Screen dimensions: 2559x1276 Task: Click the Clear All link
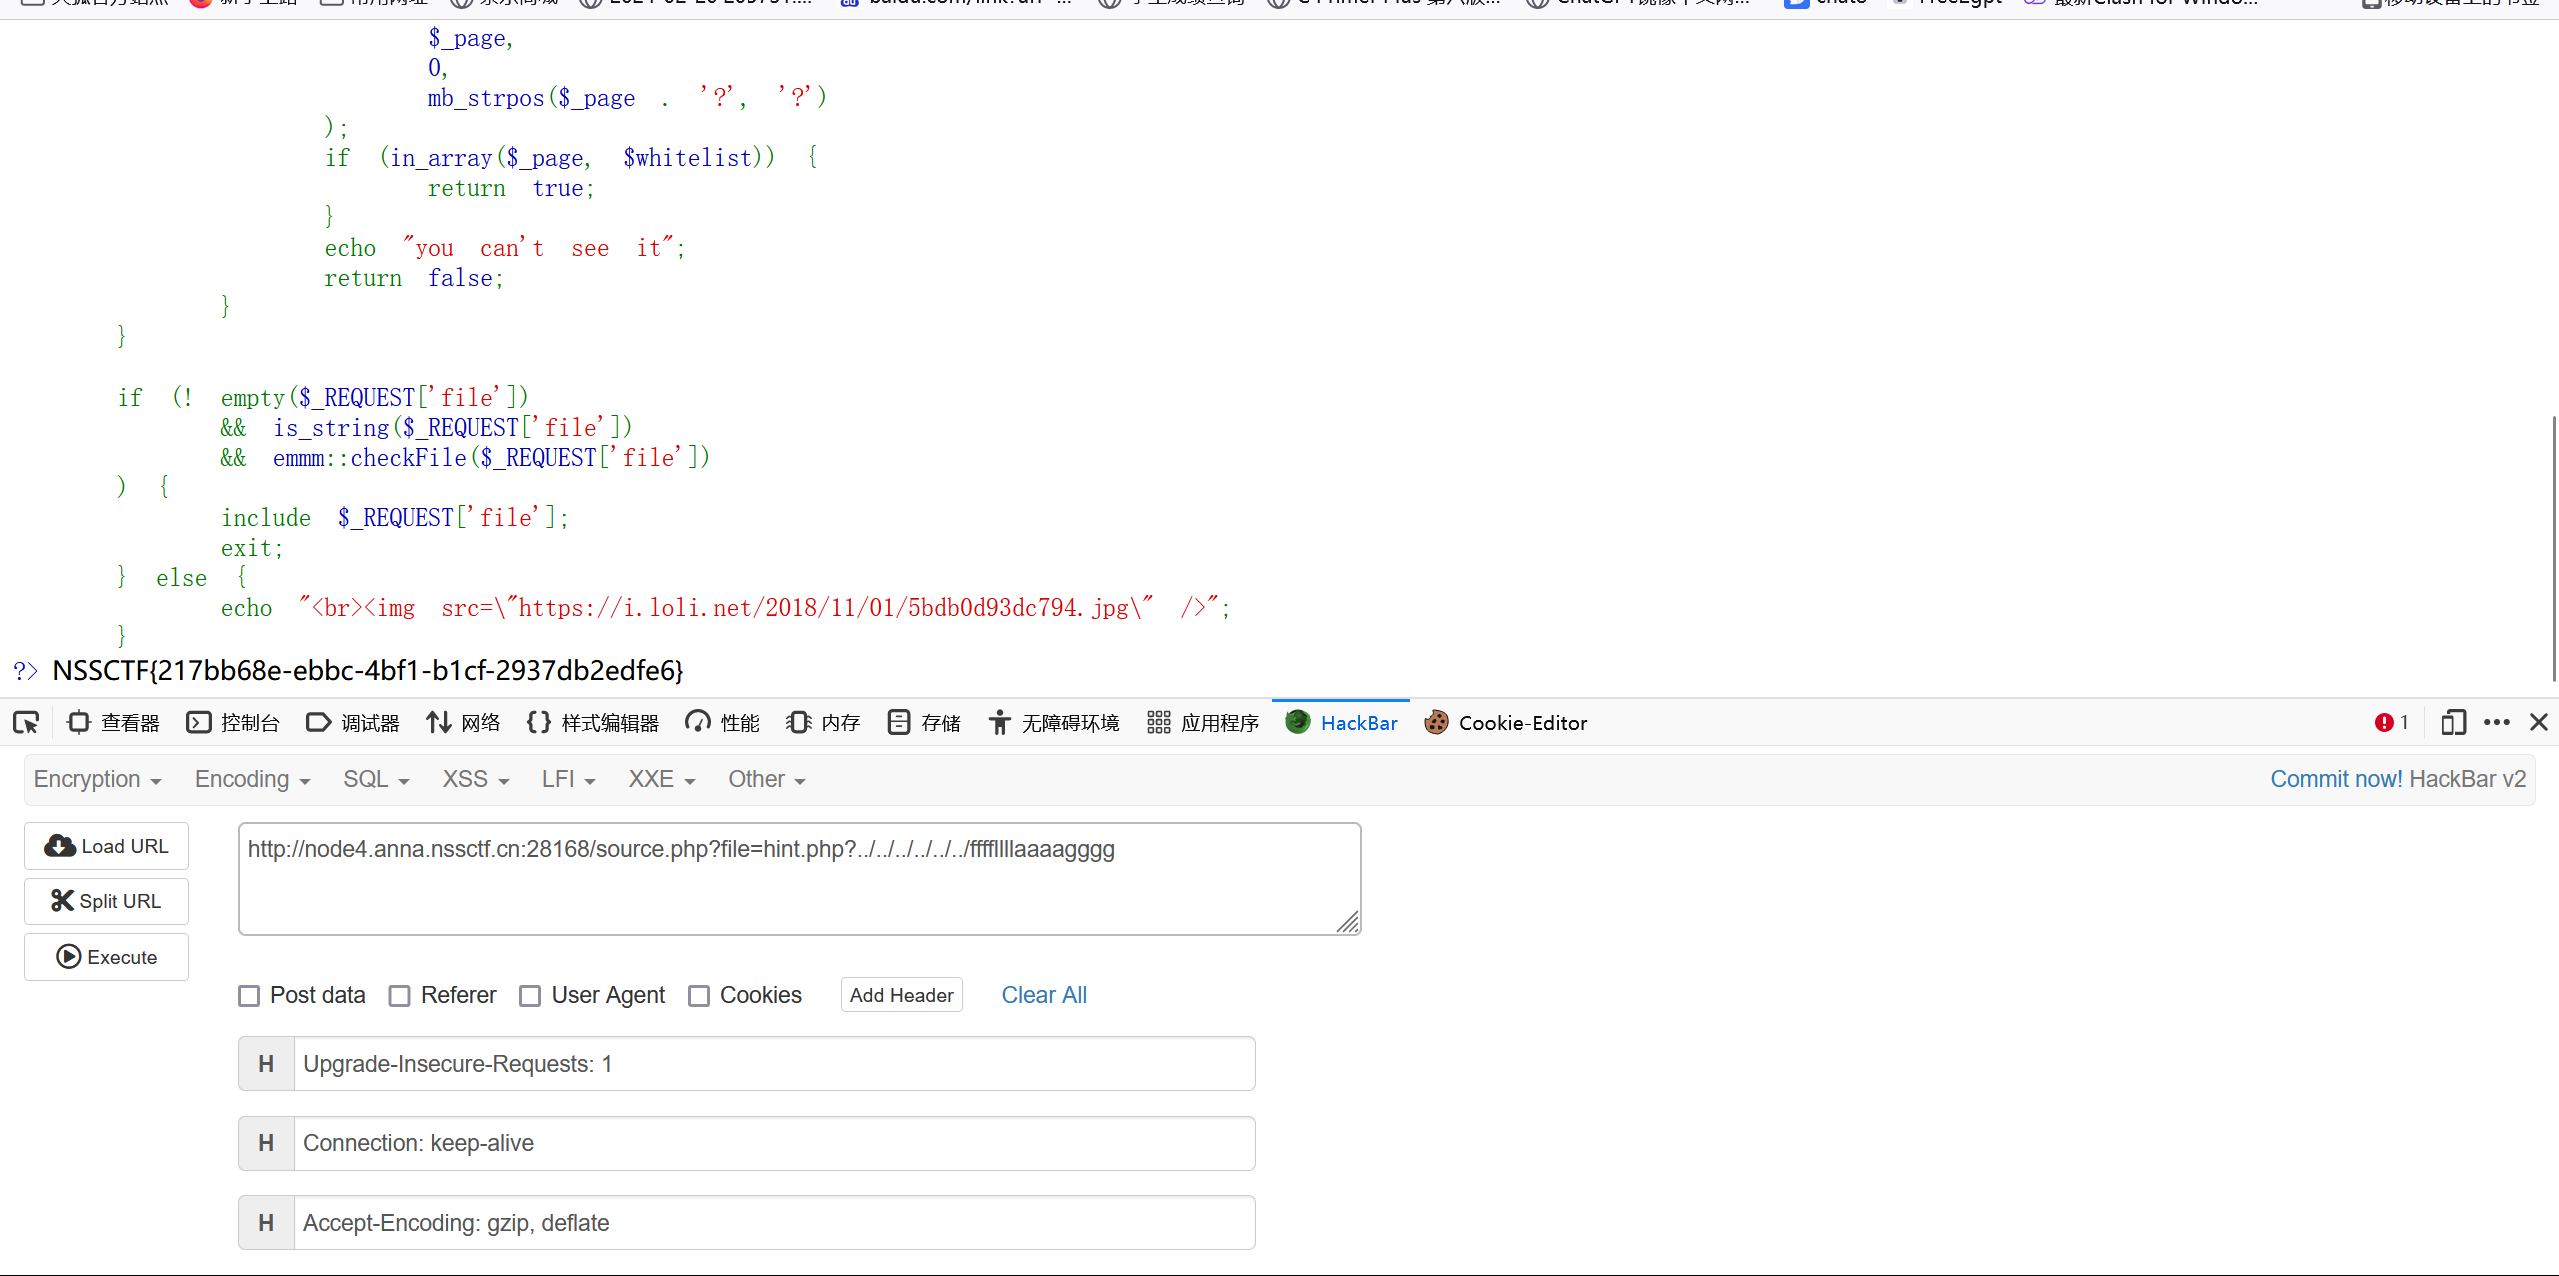click(x=1043, y=995)
